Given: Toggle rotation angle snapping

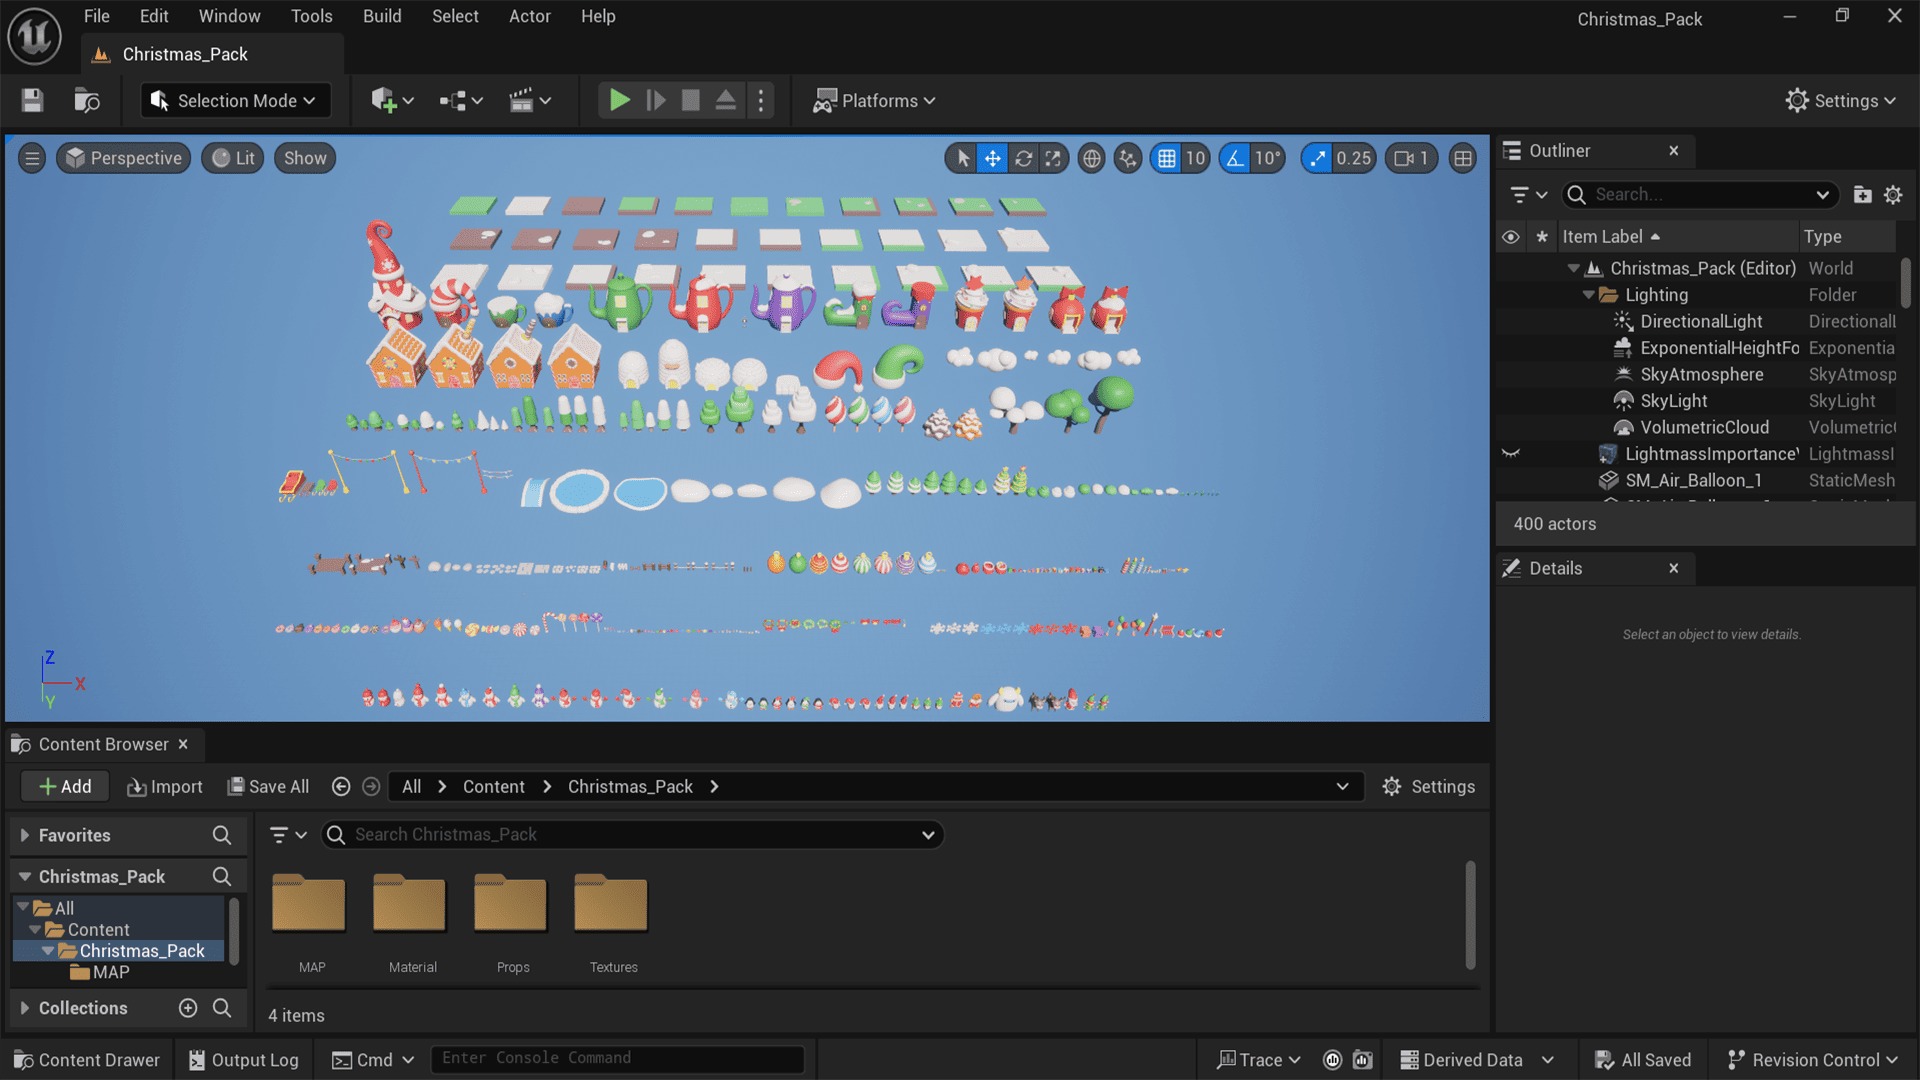Looking at the screenshot, I should [1236, 158].
